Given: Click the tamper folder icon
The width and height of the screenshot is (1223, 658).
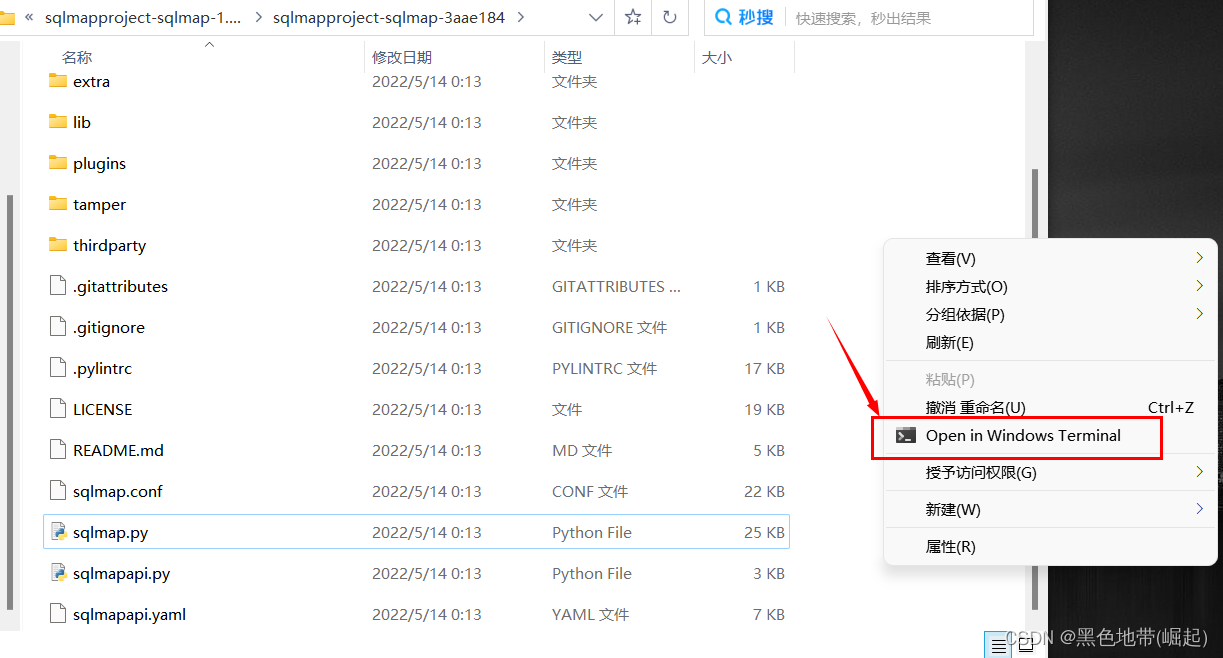Looking at the screenshot, I should [57, 204].
